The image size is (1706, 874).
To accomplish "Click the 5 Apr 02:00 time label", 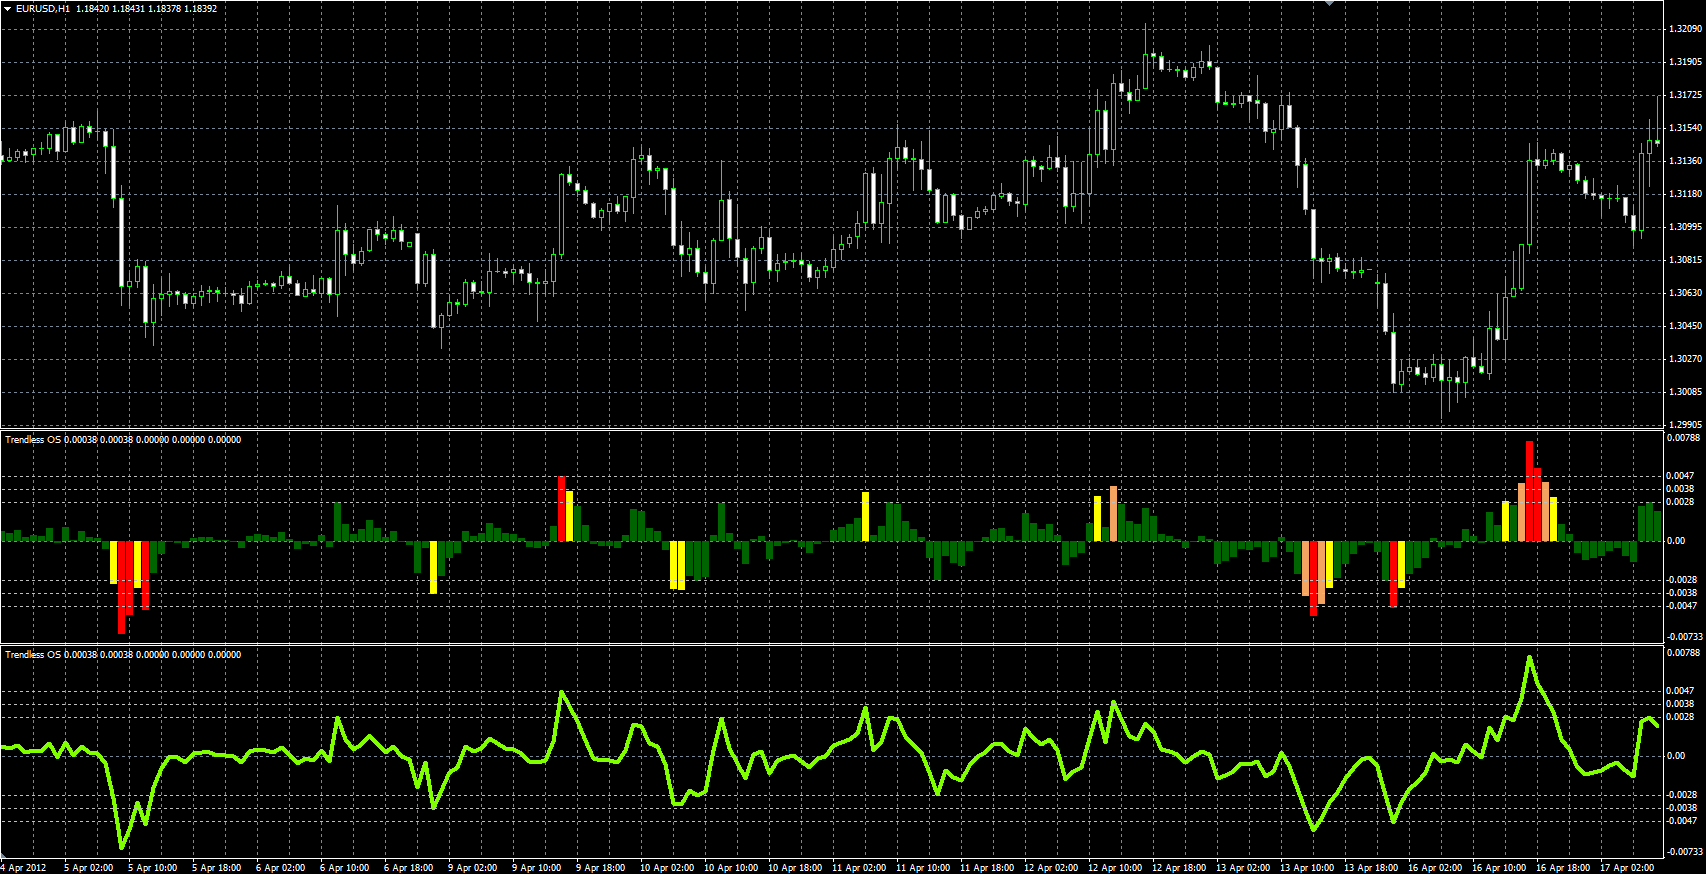I will (88, 868).
